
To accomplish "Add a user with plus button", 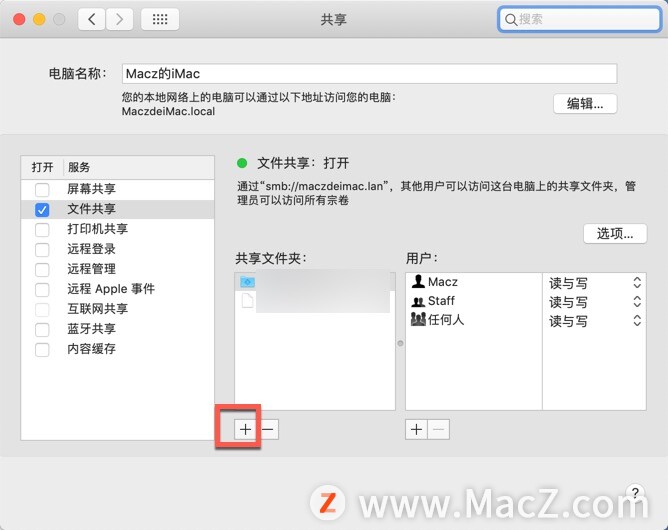I will click(416, 429).
